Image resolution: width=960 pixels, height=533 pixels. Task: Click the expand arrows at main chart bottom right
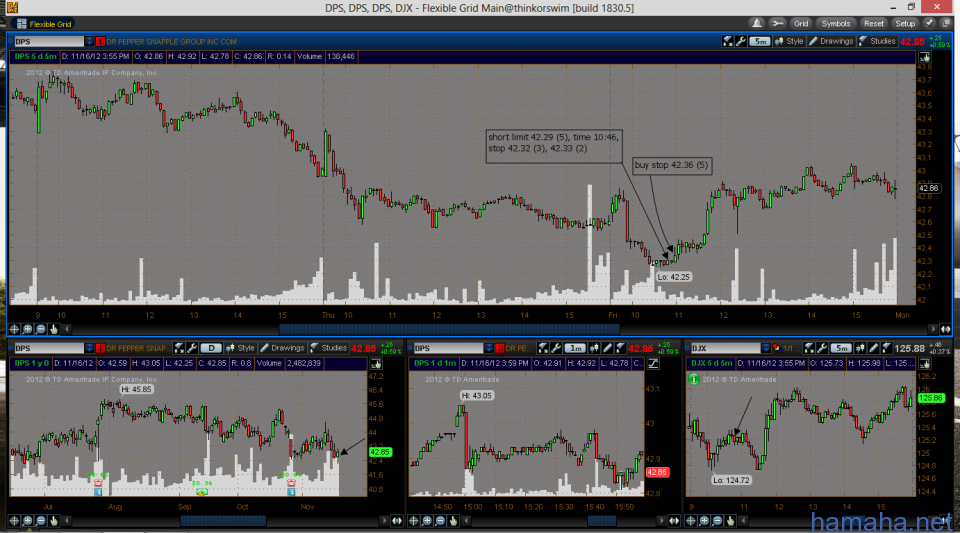pos(946,329)
